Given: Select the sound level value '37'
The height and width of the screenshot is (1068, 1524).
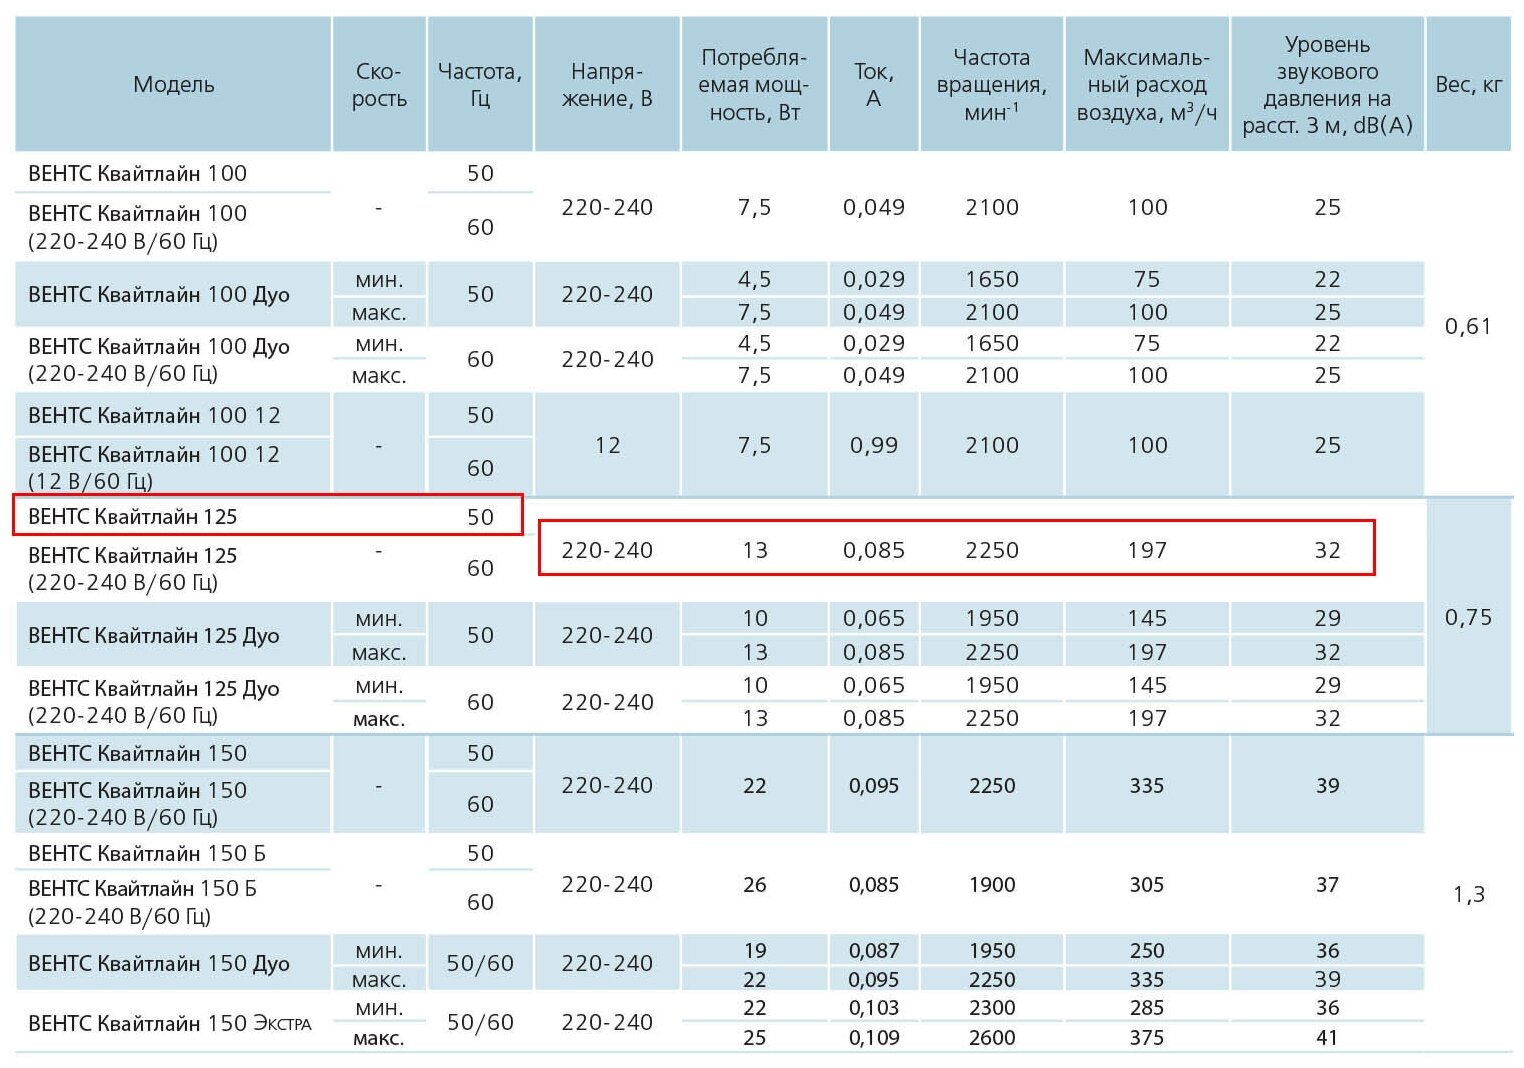Looking at the screenshot, I should 1327,884.
